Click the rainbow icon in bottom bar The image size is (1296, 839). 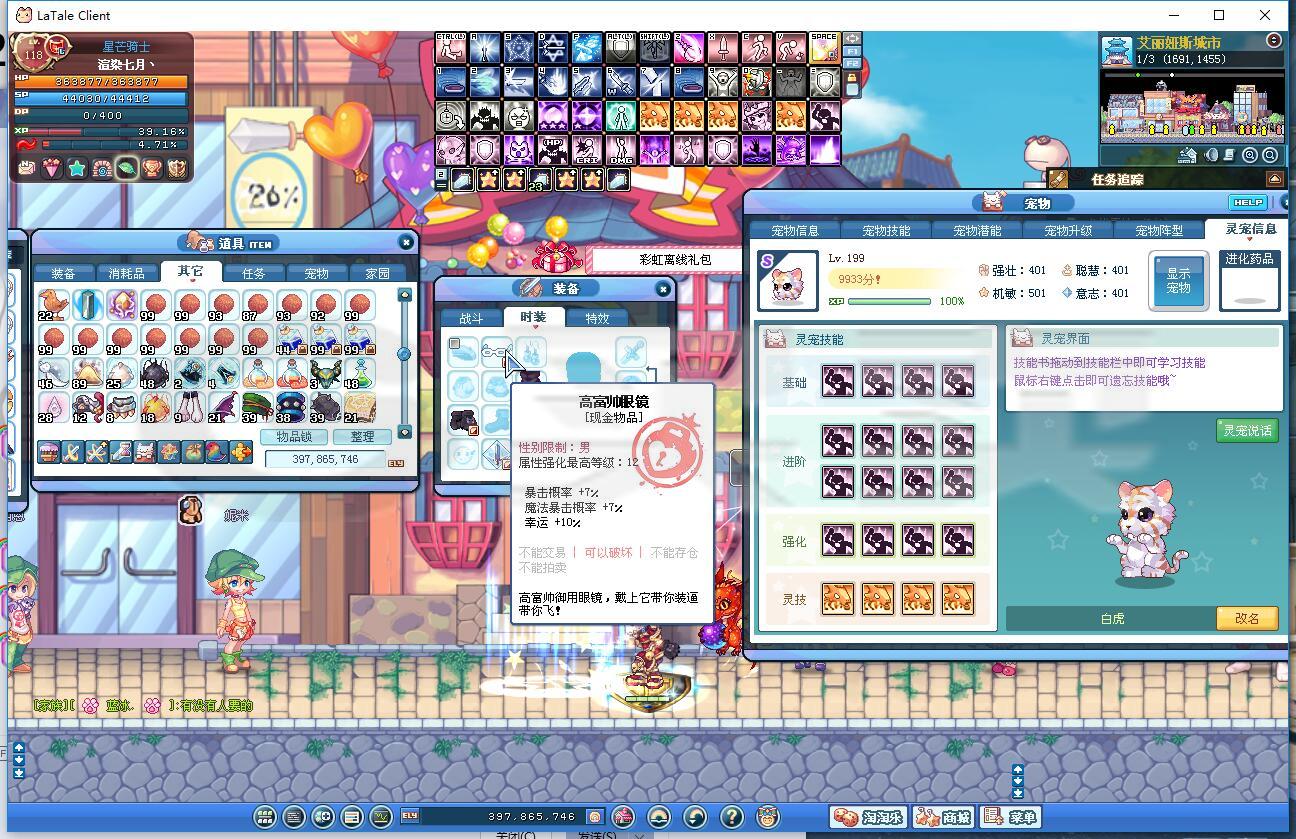(659, 817)
